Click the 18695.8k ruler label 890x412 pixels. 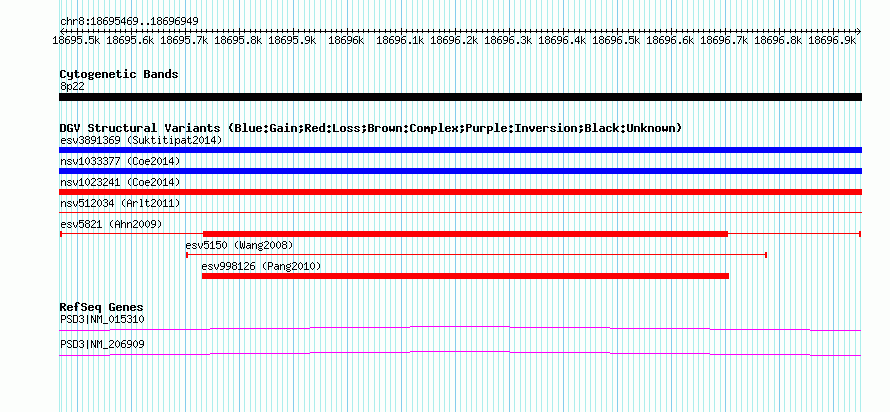click(x=238, y=41)
